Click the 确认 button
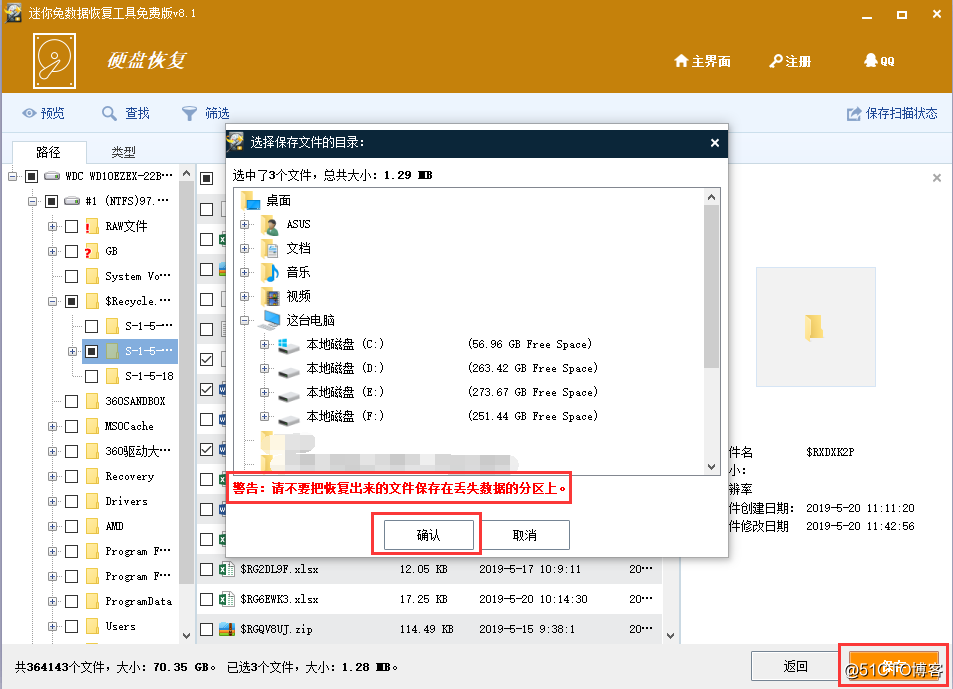The image size is (953, 689). [428, 535]
